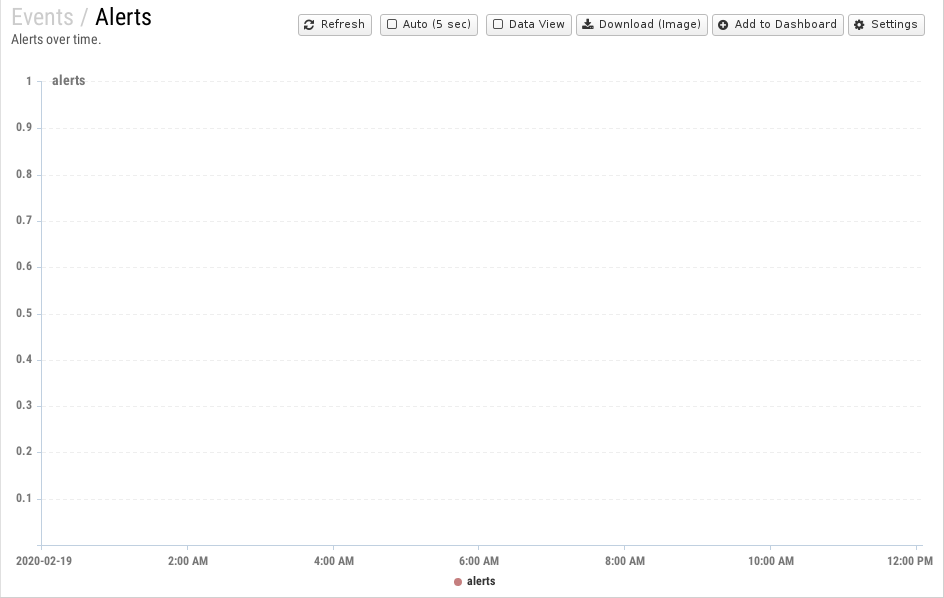Image resolution: width=944 pixels, height=598 pixels.
Task: Click the alerts y-axis title
Action: point(69,81)
